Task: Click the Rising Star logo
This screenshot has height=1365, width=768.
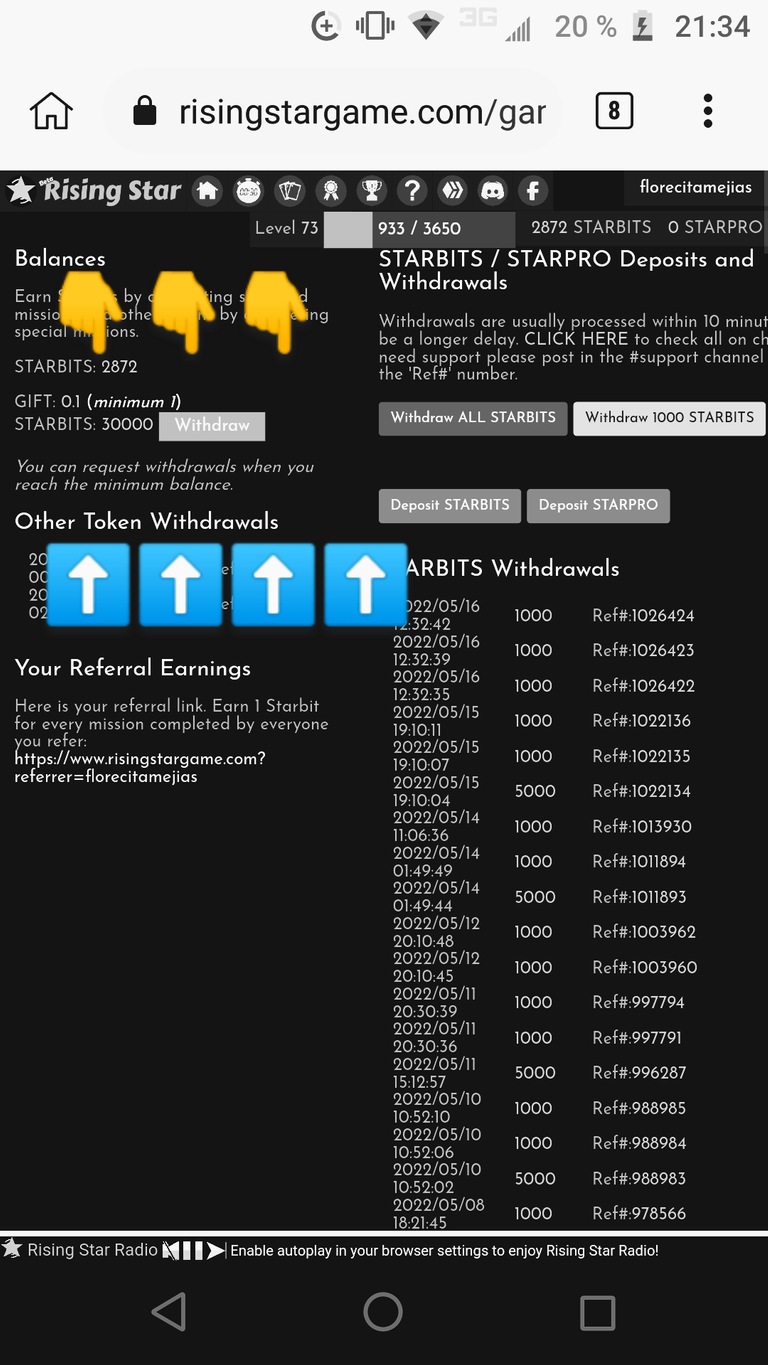Action: click(94, 190)
